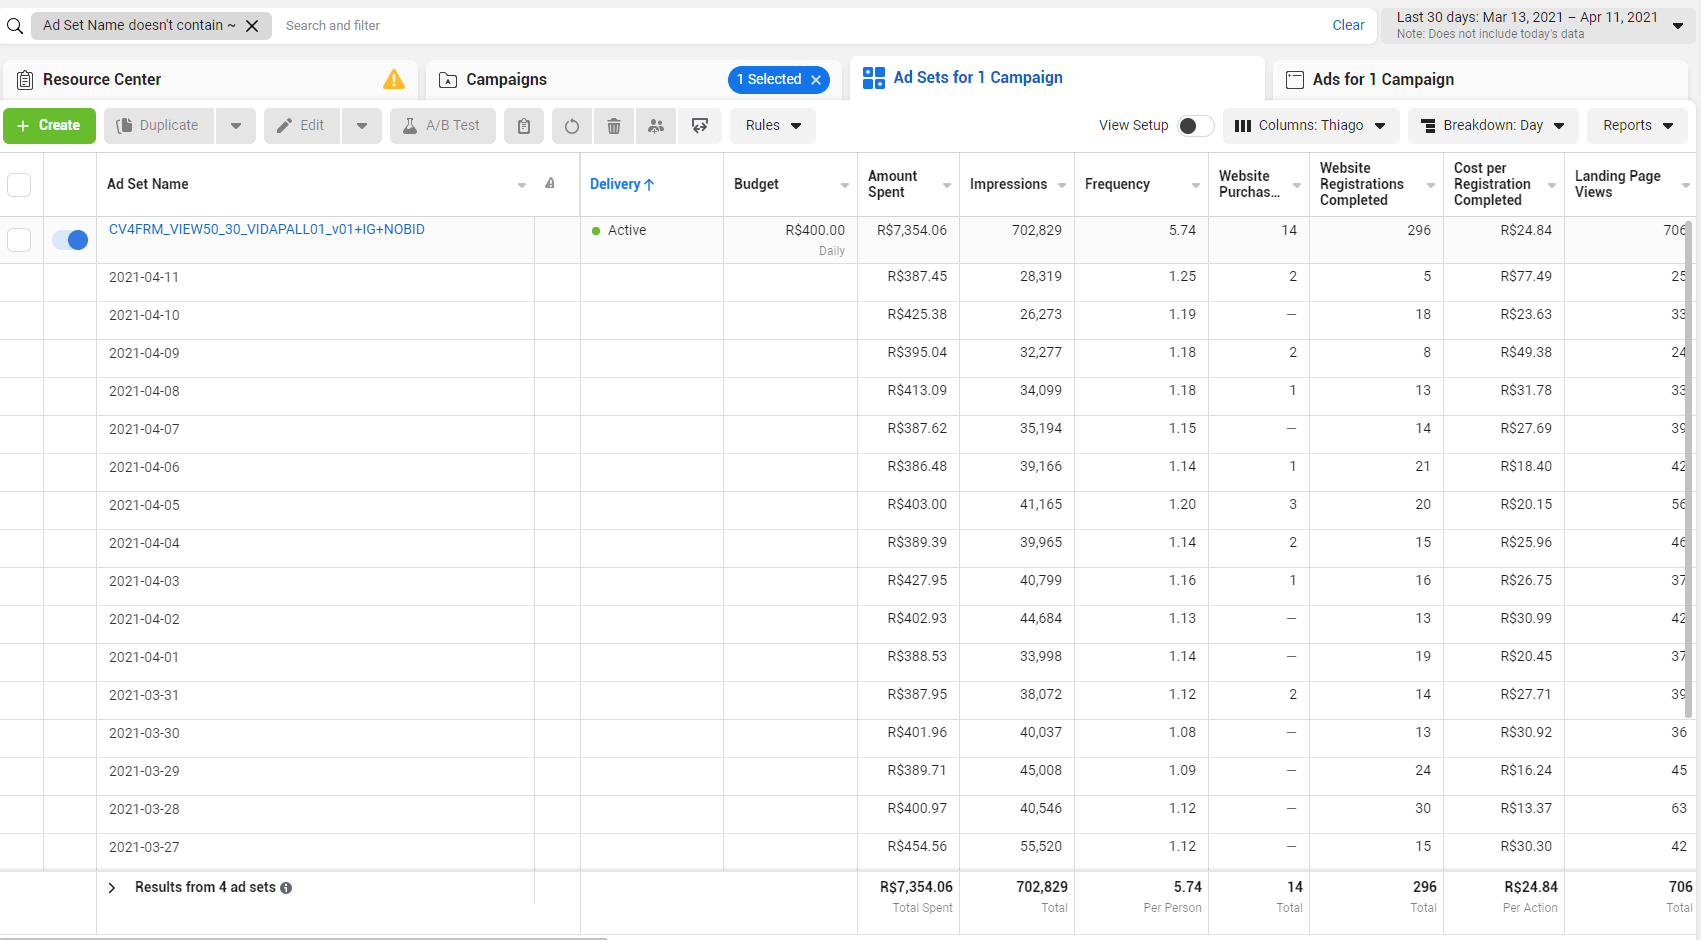Click the revert/refresh circular arrow icon
This screenshot has width=1701, height=940.
[x=572, y=126]
